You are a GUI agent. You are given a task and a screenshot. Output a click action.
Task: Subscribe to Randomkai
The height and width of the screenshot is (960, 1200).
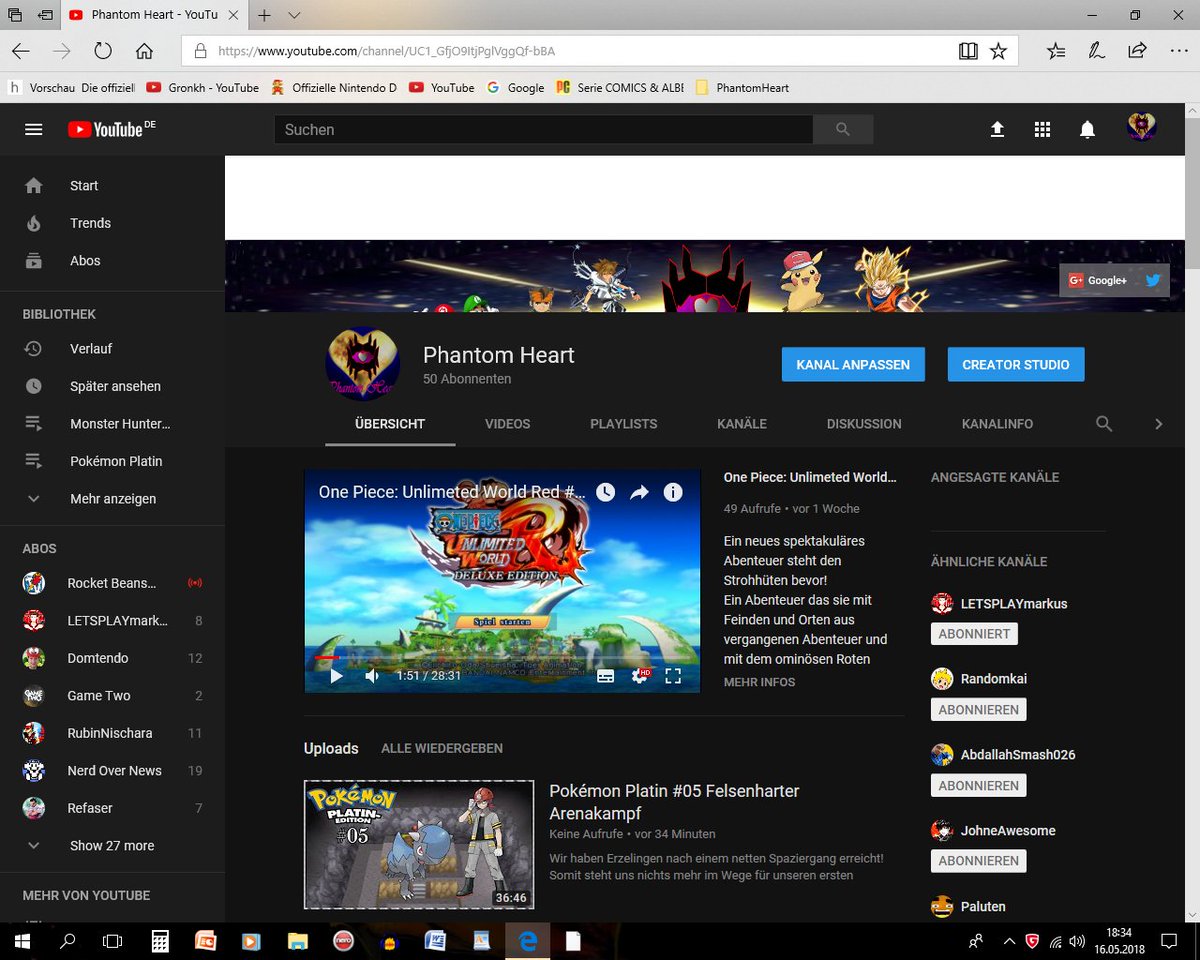click(979, 710)
